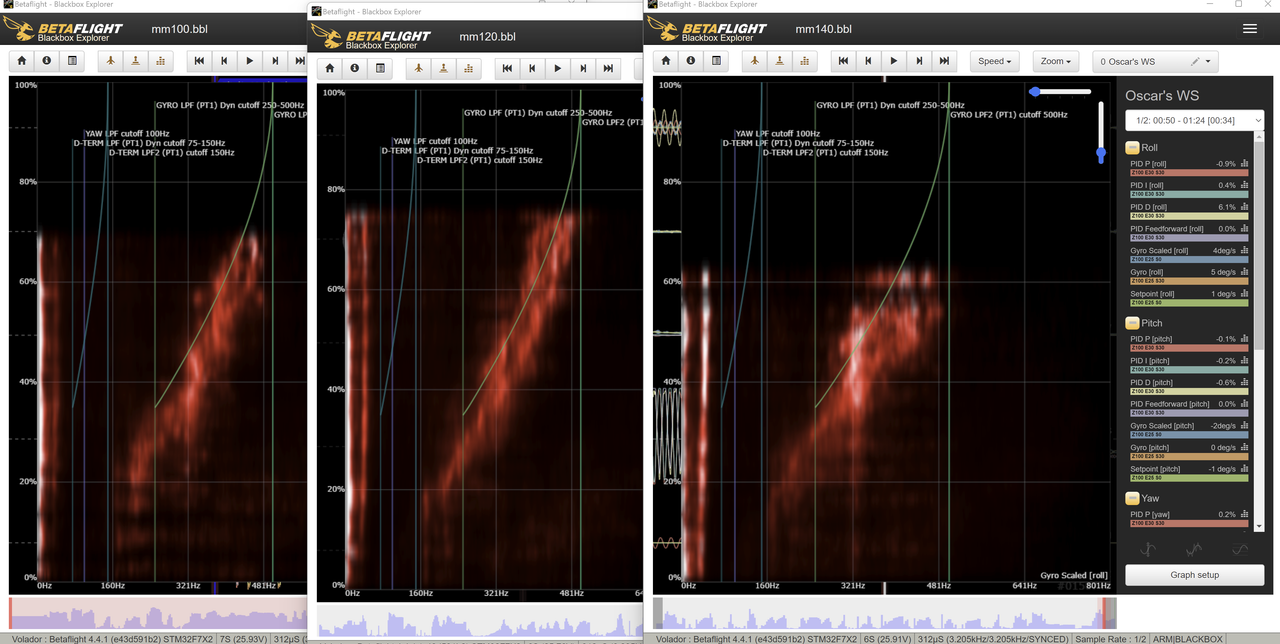
Task: Click the horizontal analyser zoom slider
Action: [1060, 91]
